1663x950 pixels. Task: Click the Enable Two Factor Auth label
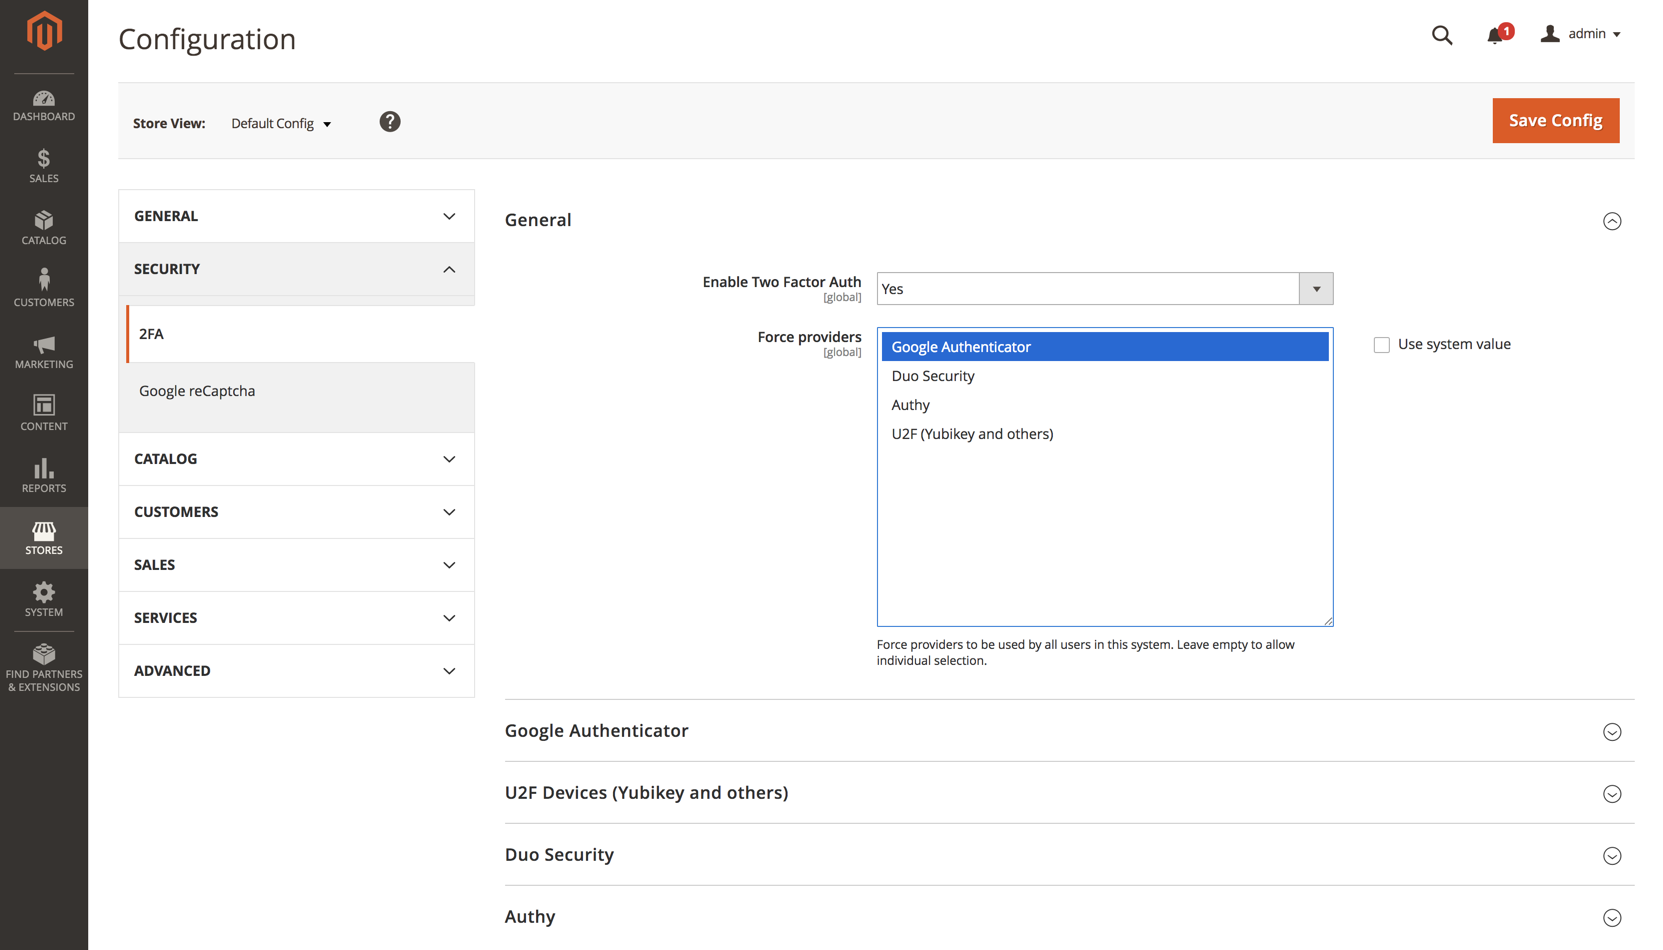click(781, 282)
